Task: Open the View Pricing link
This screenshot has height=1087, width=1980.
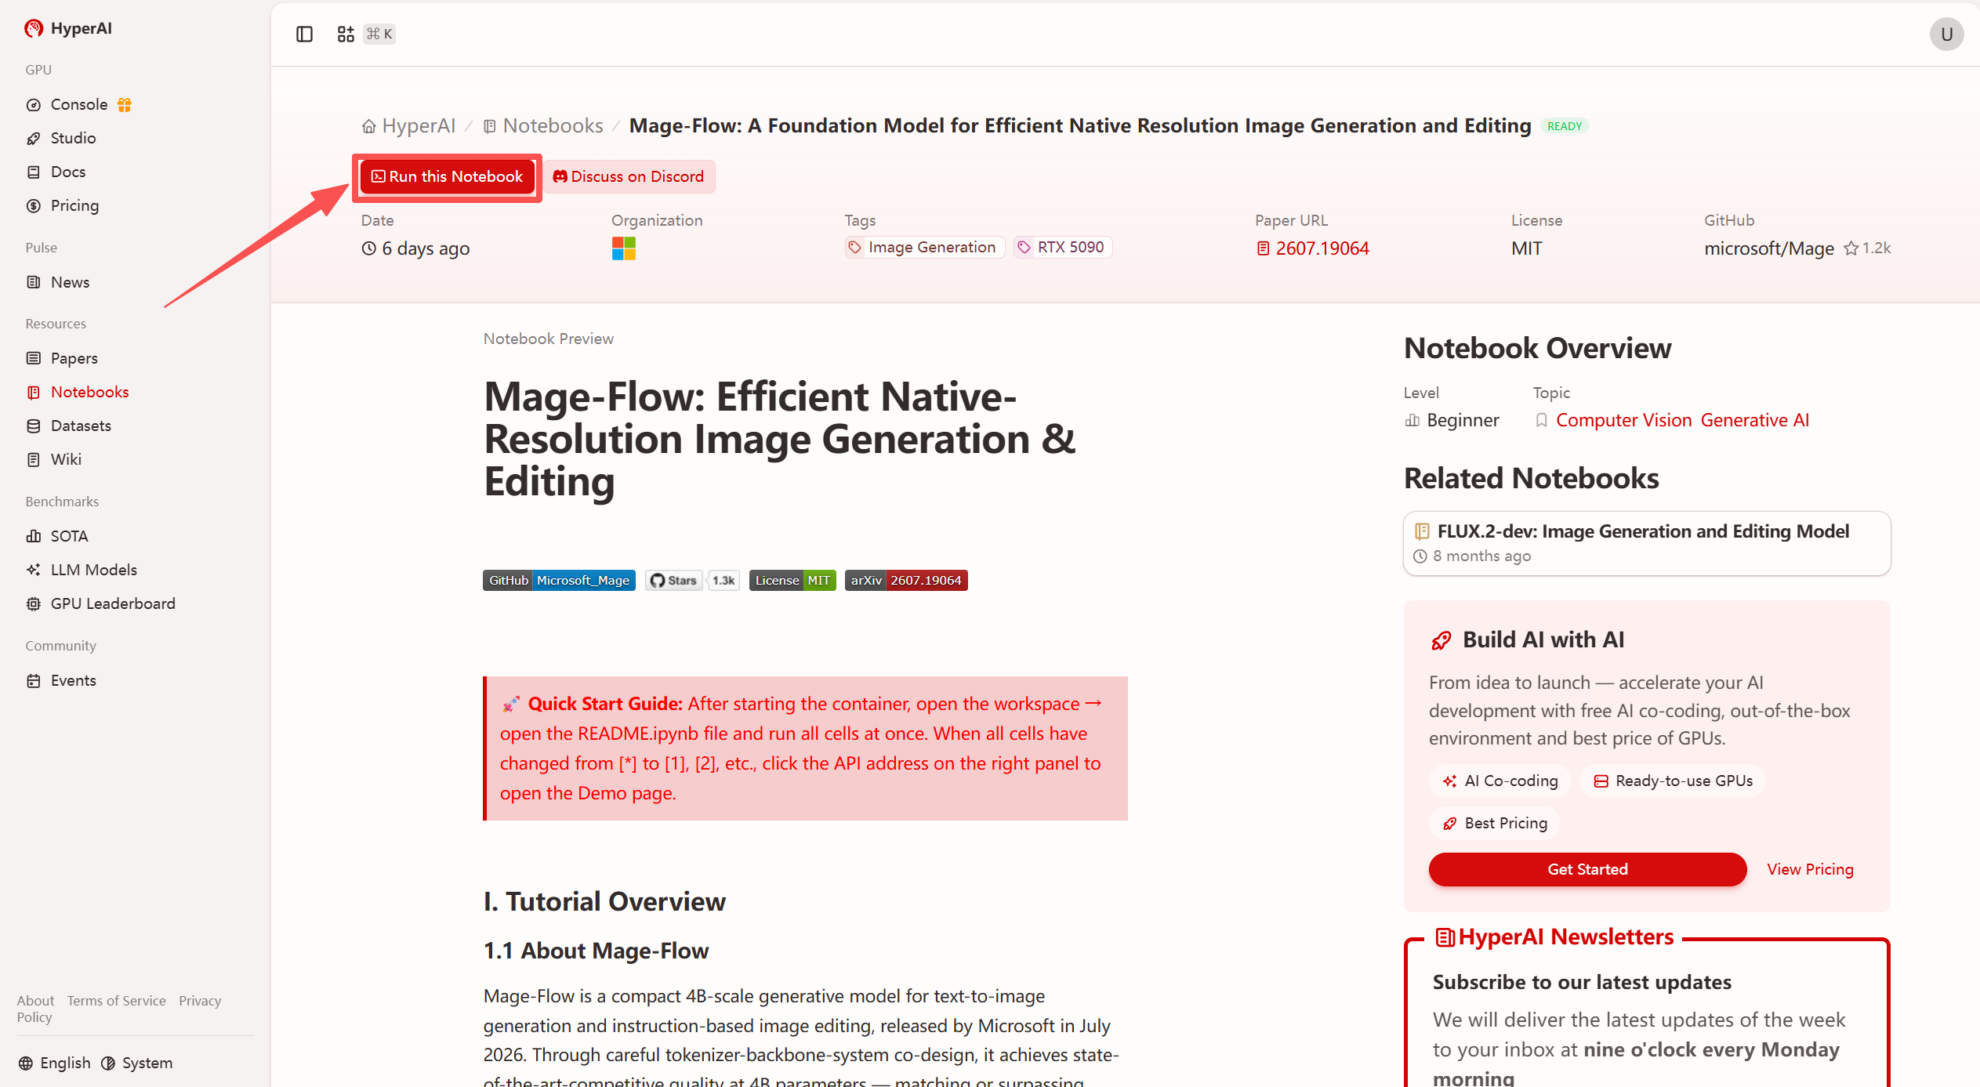Action: [1810, 870]
